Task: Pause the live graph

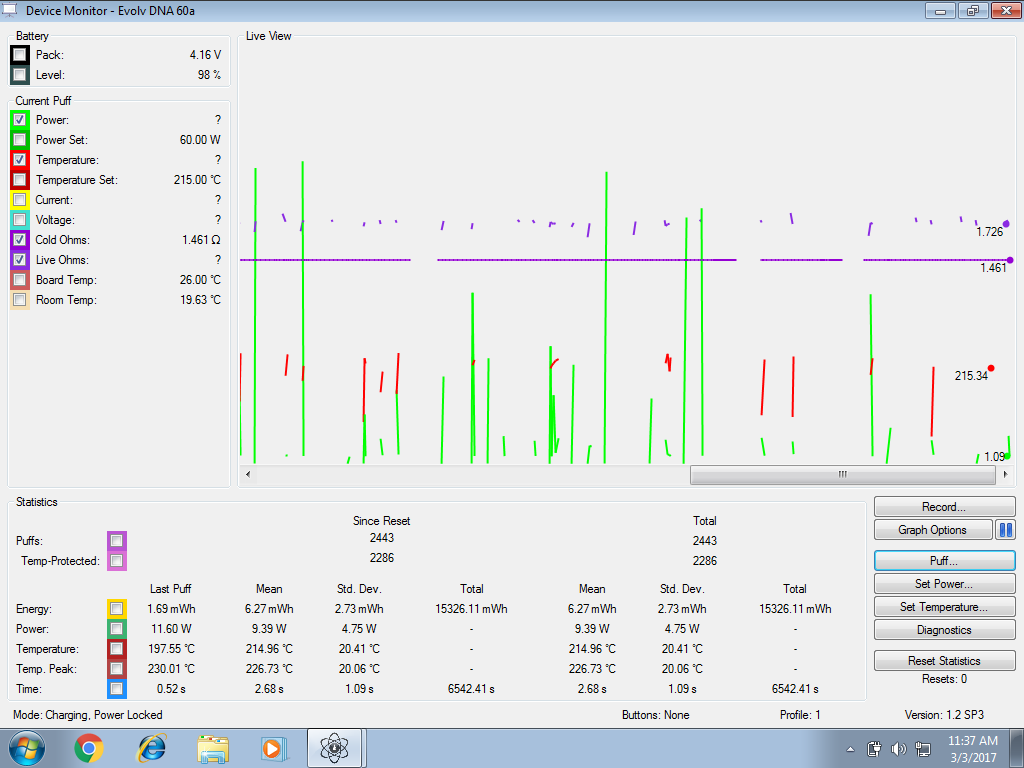Action: [1006, 530]
